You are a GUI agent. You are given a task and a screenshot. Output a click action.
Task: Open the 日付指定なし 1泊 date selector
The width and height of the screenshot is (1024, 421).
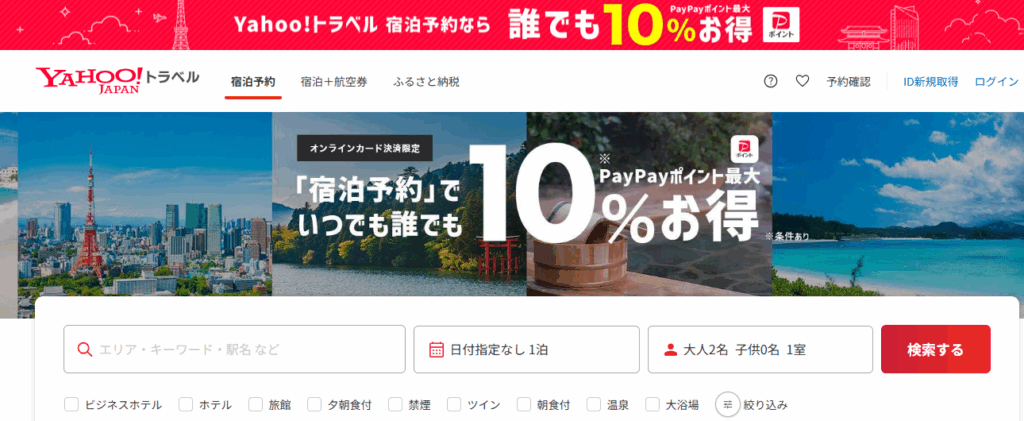(x=526, y=349)
